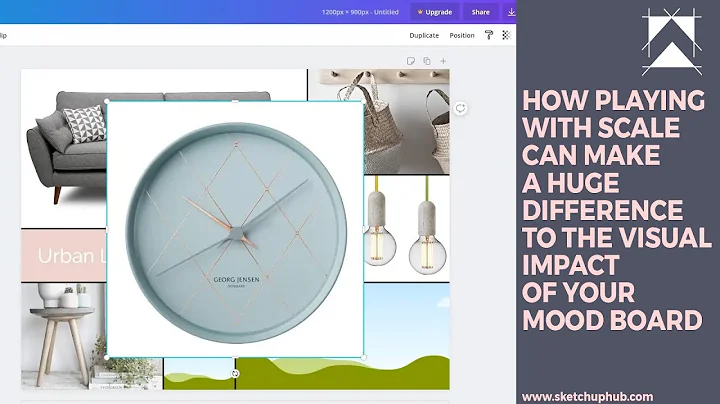Open the transparency checkerboard icon
Image resolution: width=720 pixels, height=404 pixels.
click(506, 35)
